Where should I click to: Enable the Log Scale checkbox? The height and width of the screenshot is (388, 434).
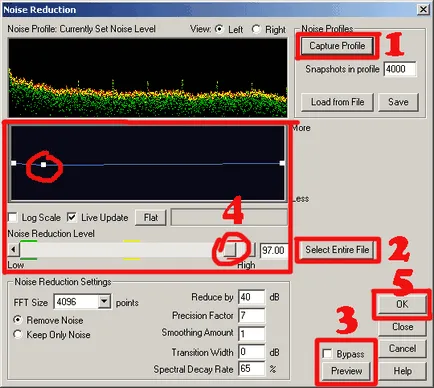[x=12, y=218]
